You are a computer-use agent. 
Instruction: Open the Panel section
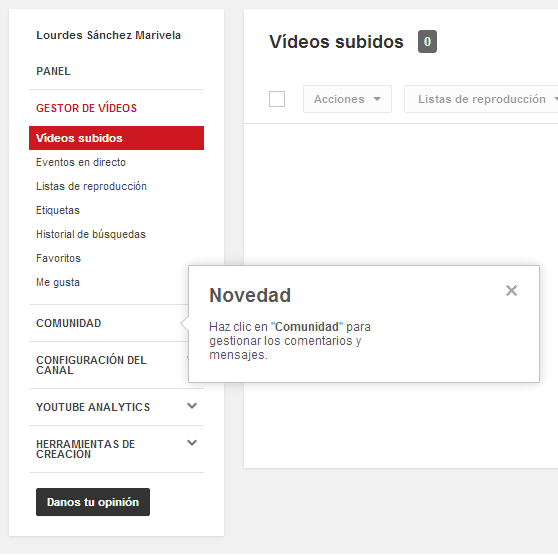[53, 71]
